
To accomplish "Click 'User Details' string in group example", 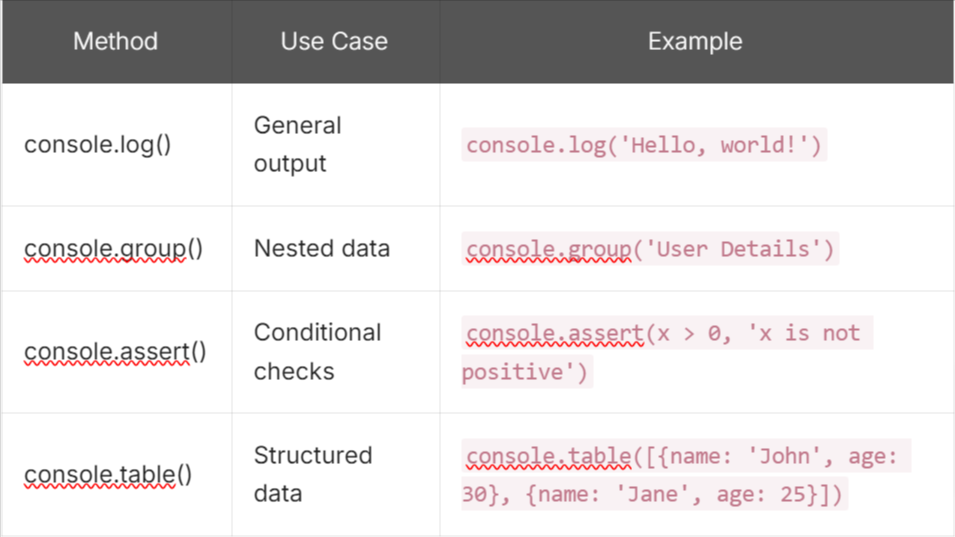I will click(732, 248).
